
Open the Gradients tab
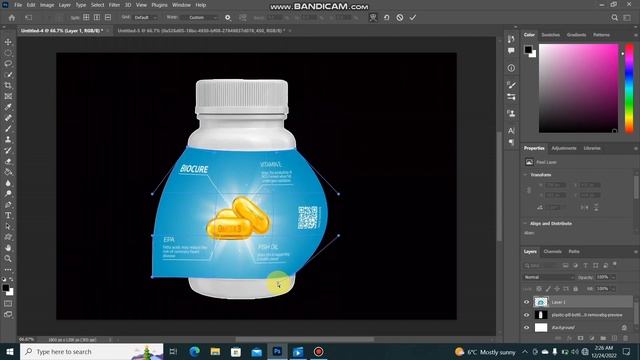pos(576,35)
